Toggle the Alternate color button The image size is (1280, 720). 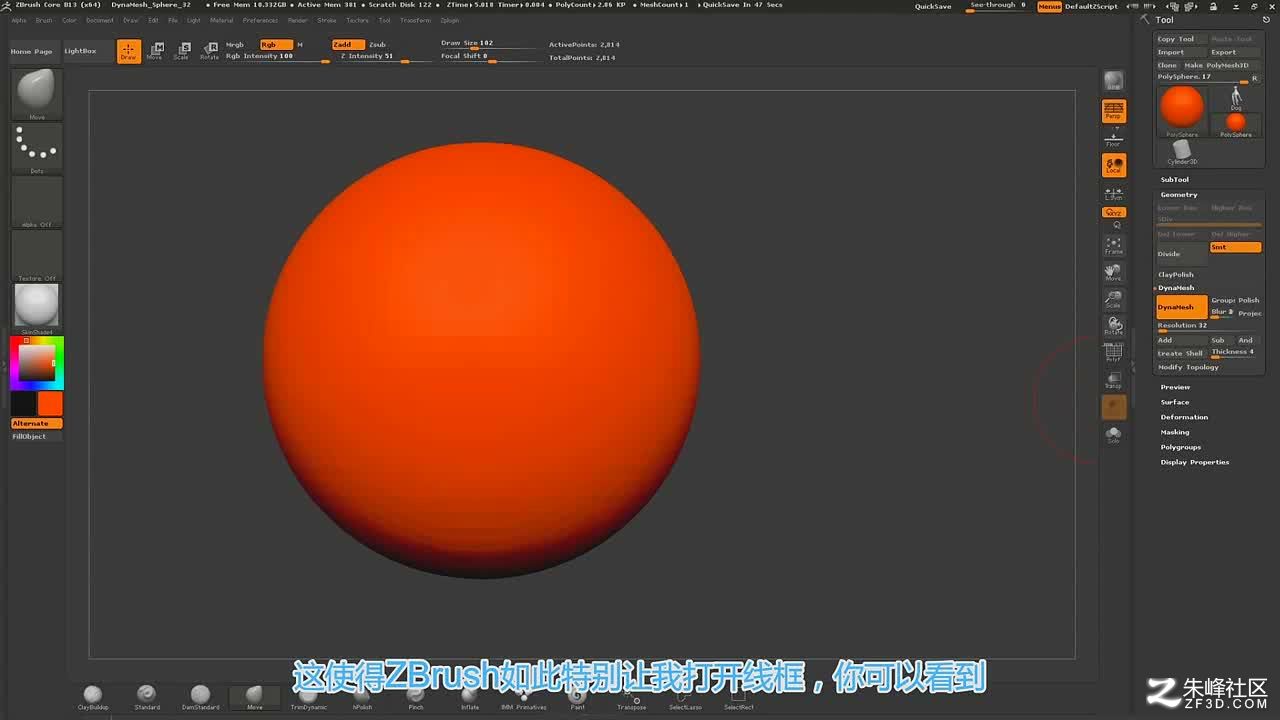[x=37, y=423]
